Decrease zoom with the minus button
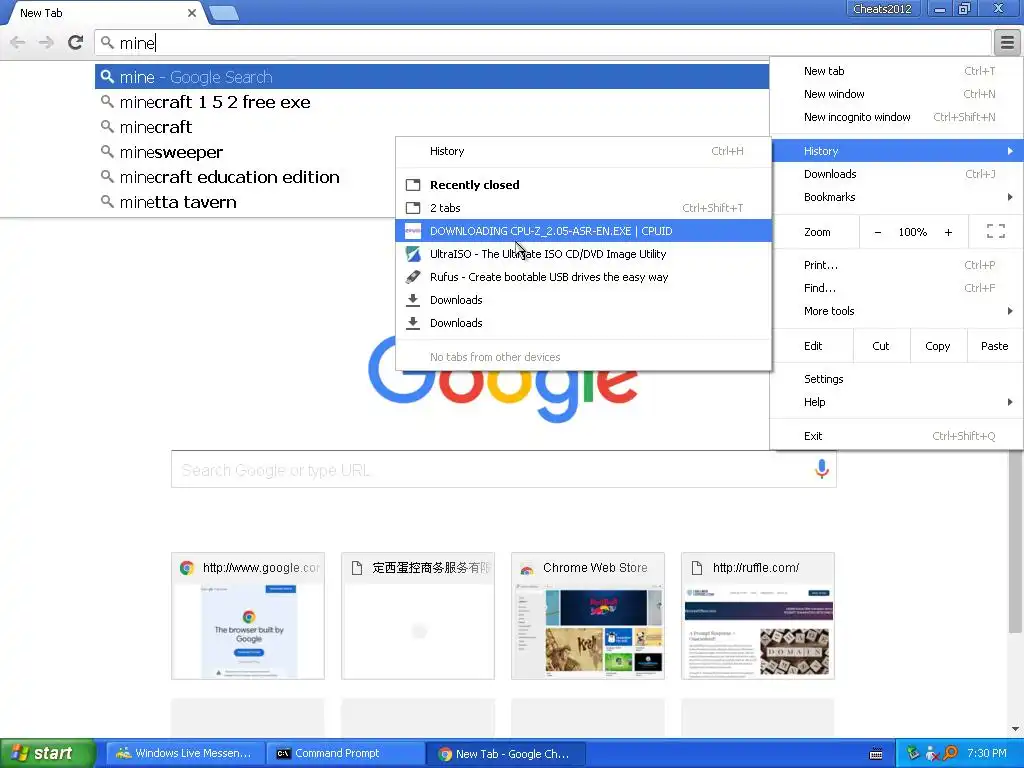Screen dimensions: 1024x768 pyautogui.click(x=878, y=232)
